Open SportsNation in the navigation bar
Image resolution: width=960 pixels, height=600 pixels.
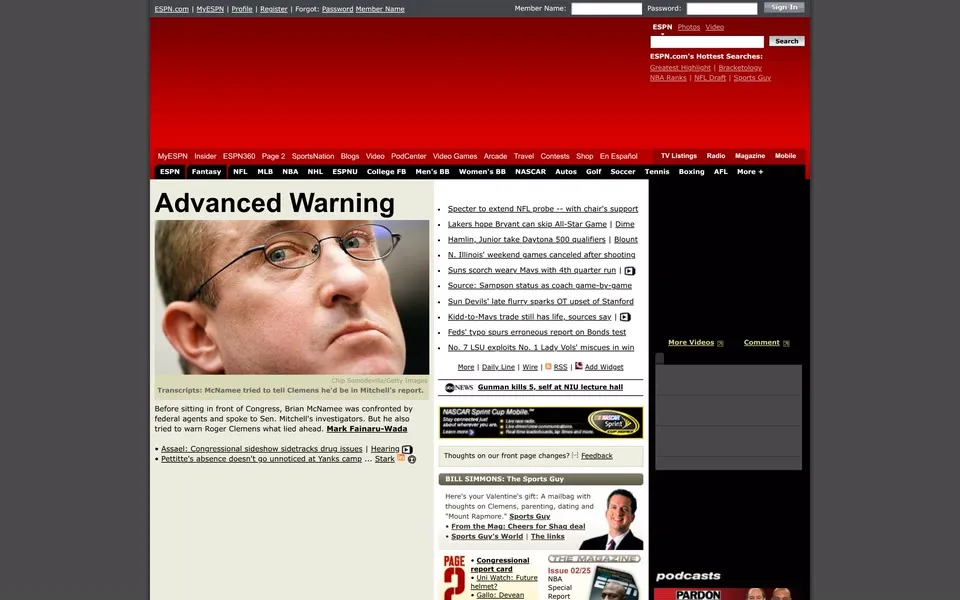[313, 156]
